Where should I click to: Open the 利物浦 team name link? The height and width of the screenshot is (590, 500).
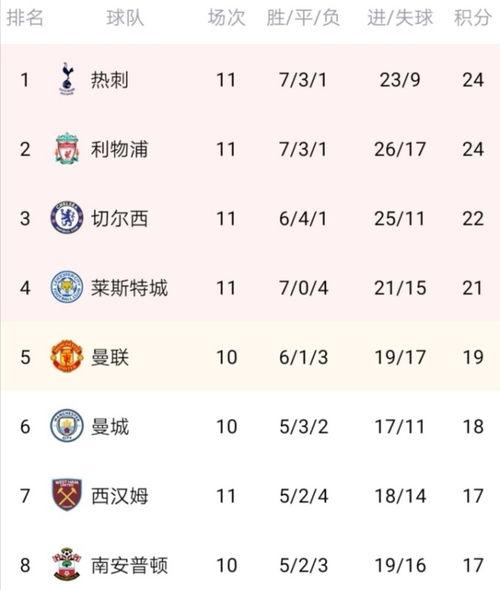[119, 149]
